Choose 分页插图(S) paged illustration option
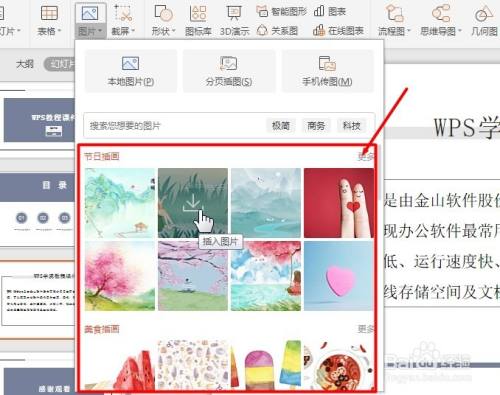Image resolution: width=500 pixels, height=395 pixels. [x=229, y=71]
